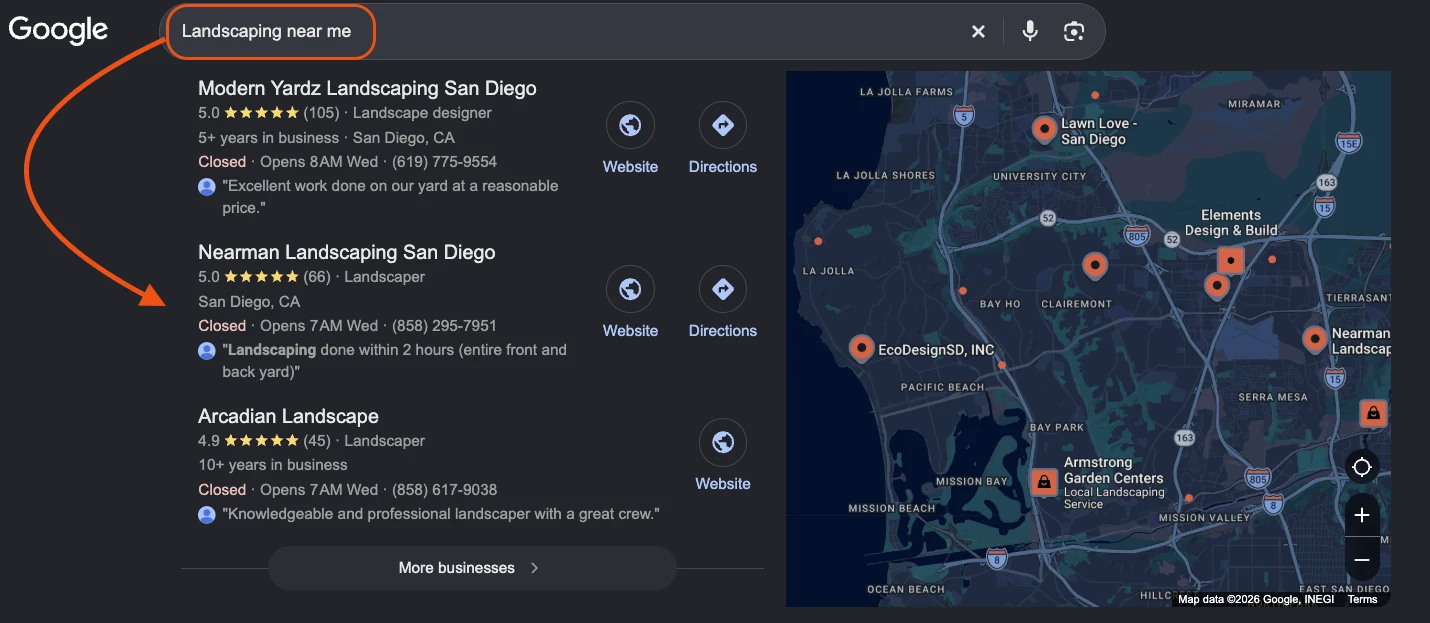1430x623 pixels.
Task: Select Lawn Love San Diego map pin
Action: [1044, 129]
